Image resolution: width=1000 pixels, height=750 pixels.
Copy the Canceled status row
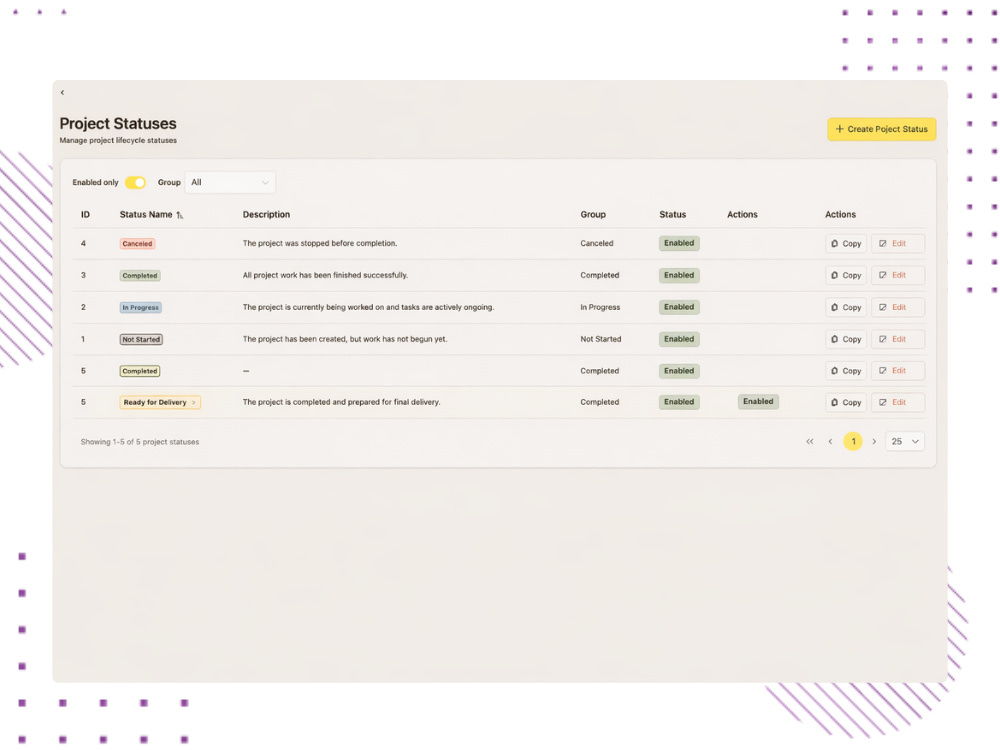point(846,244)
